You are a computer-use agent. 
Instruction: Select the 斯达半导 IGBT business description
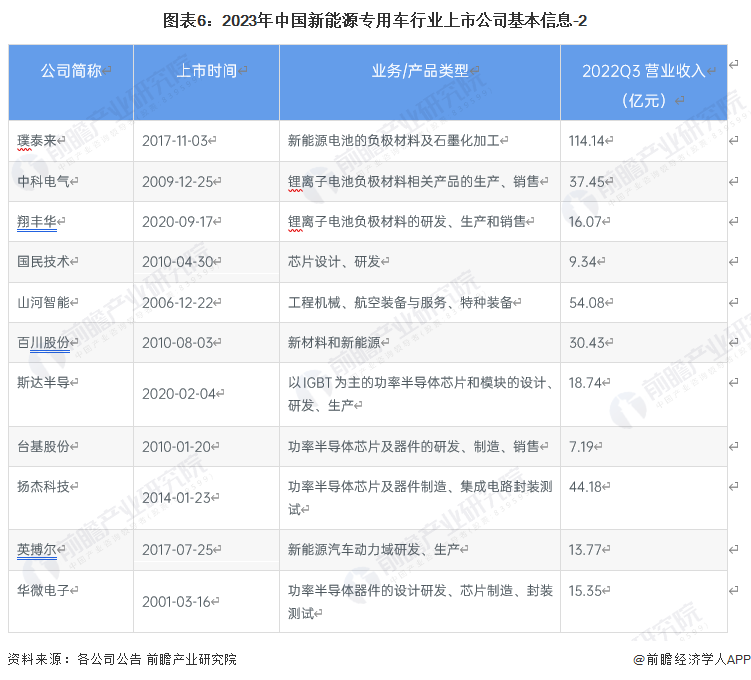[420, 394]
